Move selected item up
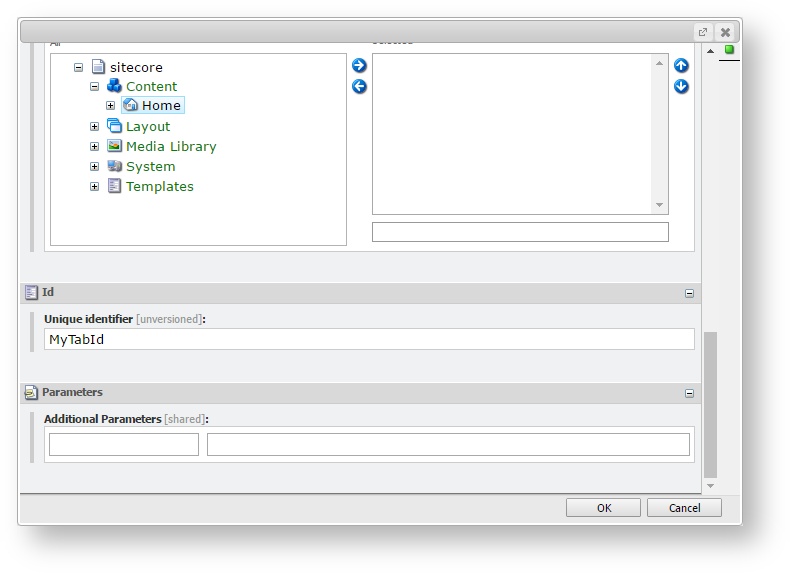This screenshot has height=574, width=791. tap(681, 65)
